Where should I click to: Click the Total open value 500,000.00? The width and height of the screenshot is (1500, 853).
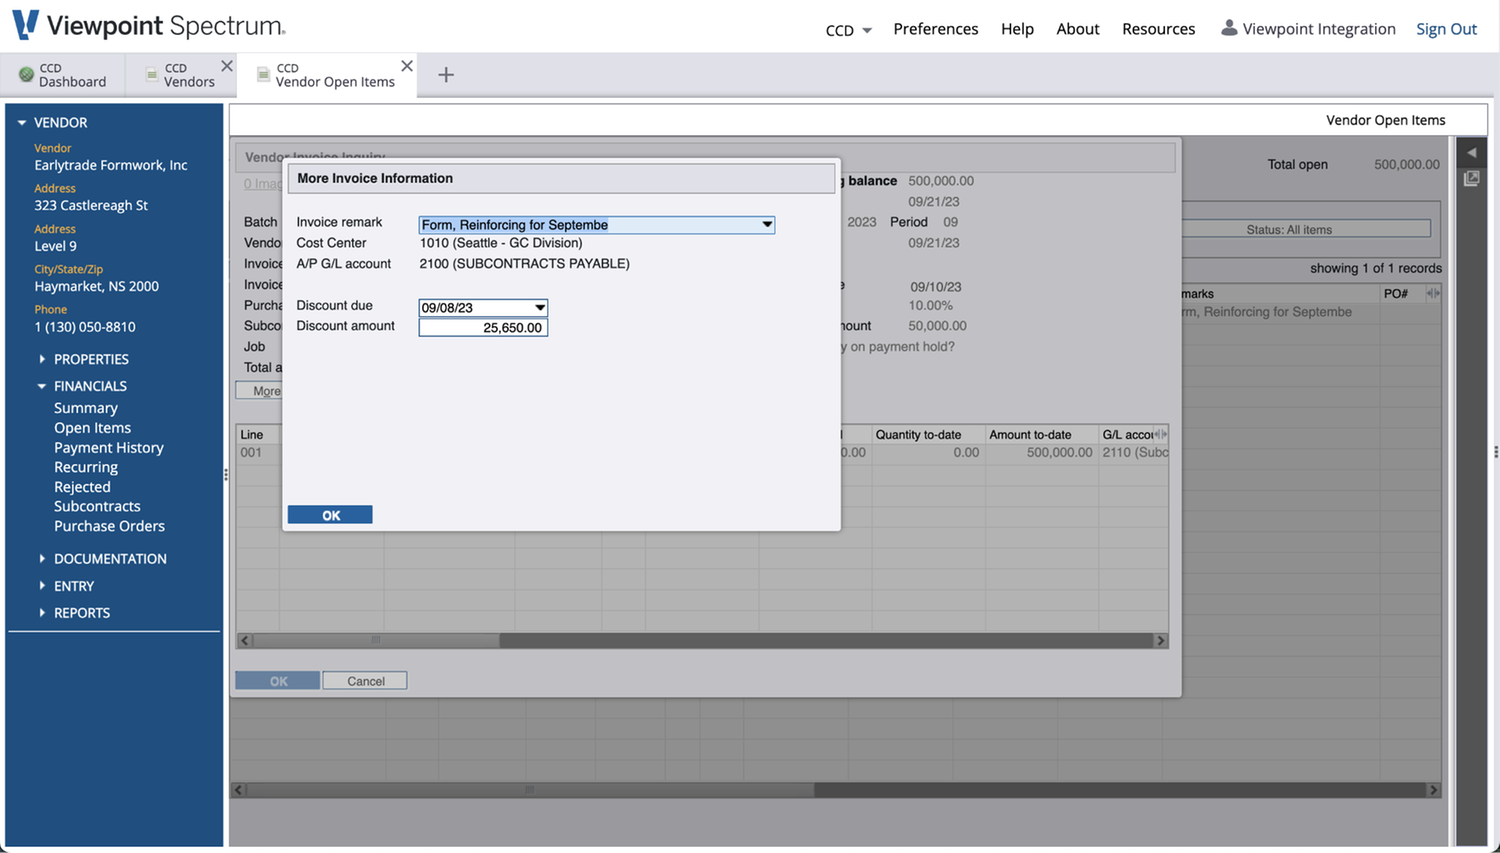(x=1406, y=164)
